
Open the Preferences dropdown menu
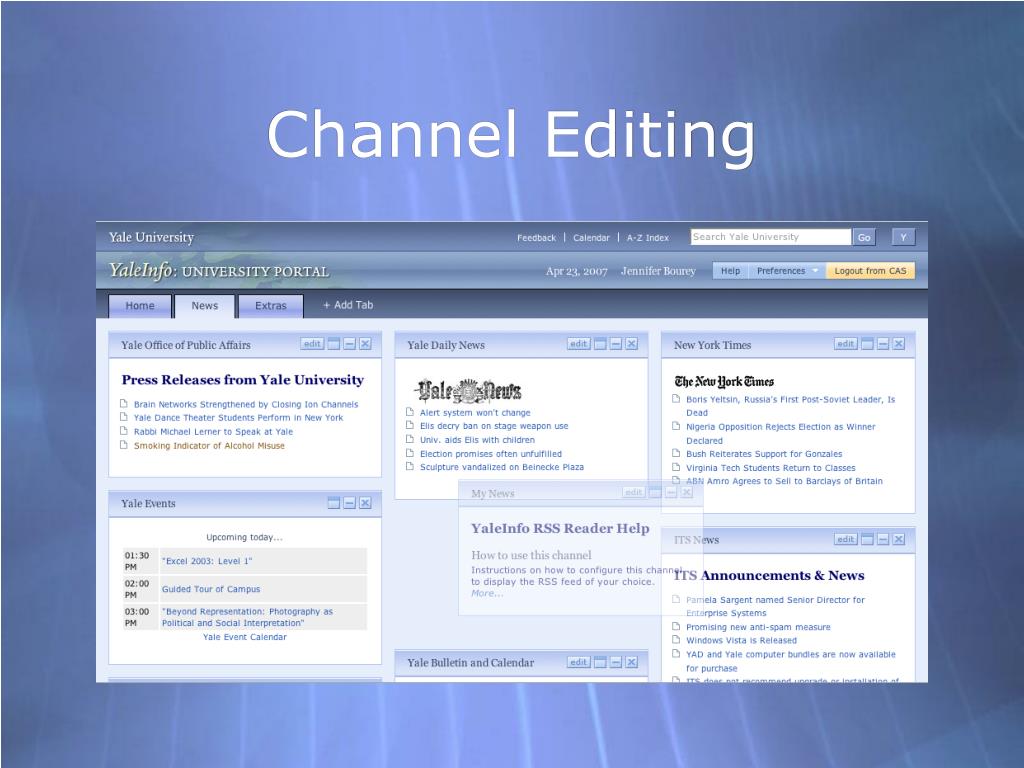[x=787, y=271]
